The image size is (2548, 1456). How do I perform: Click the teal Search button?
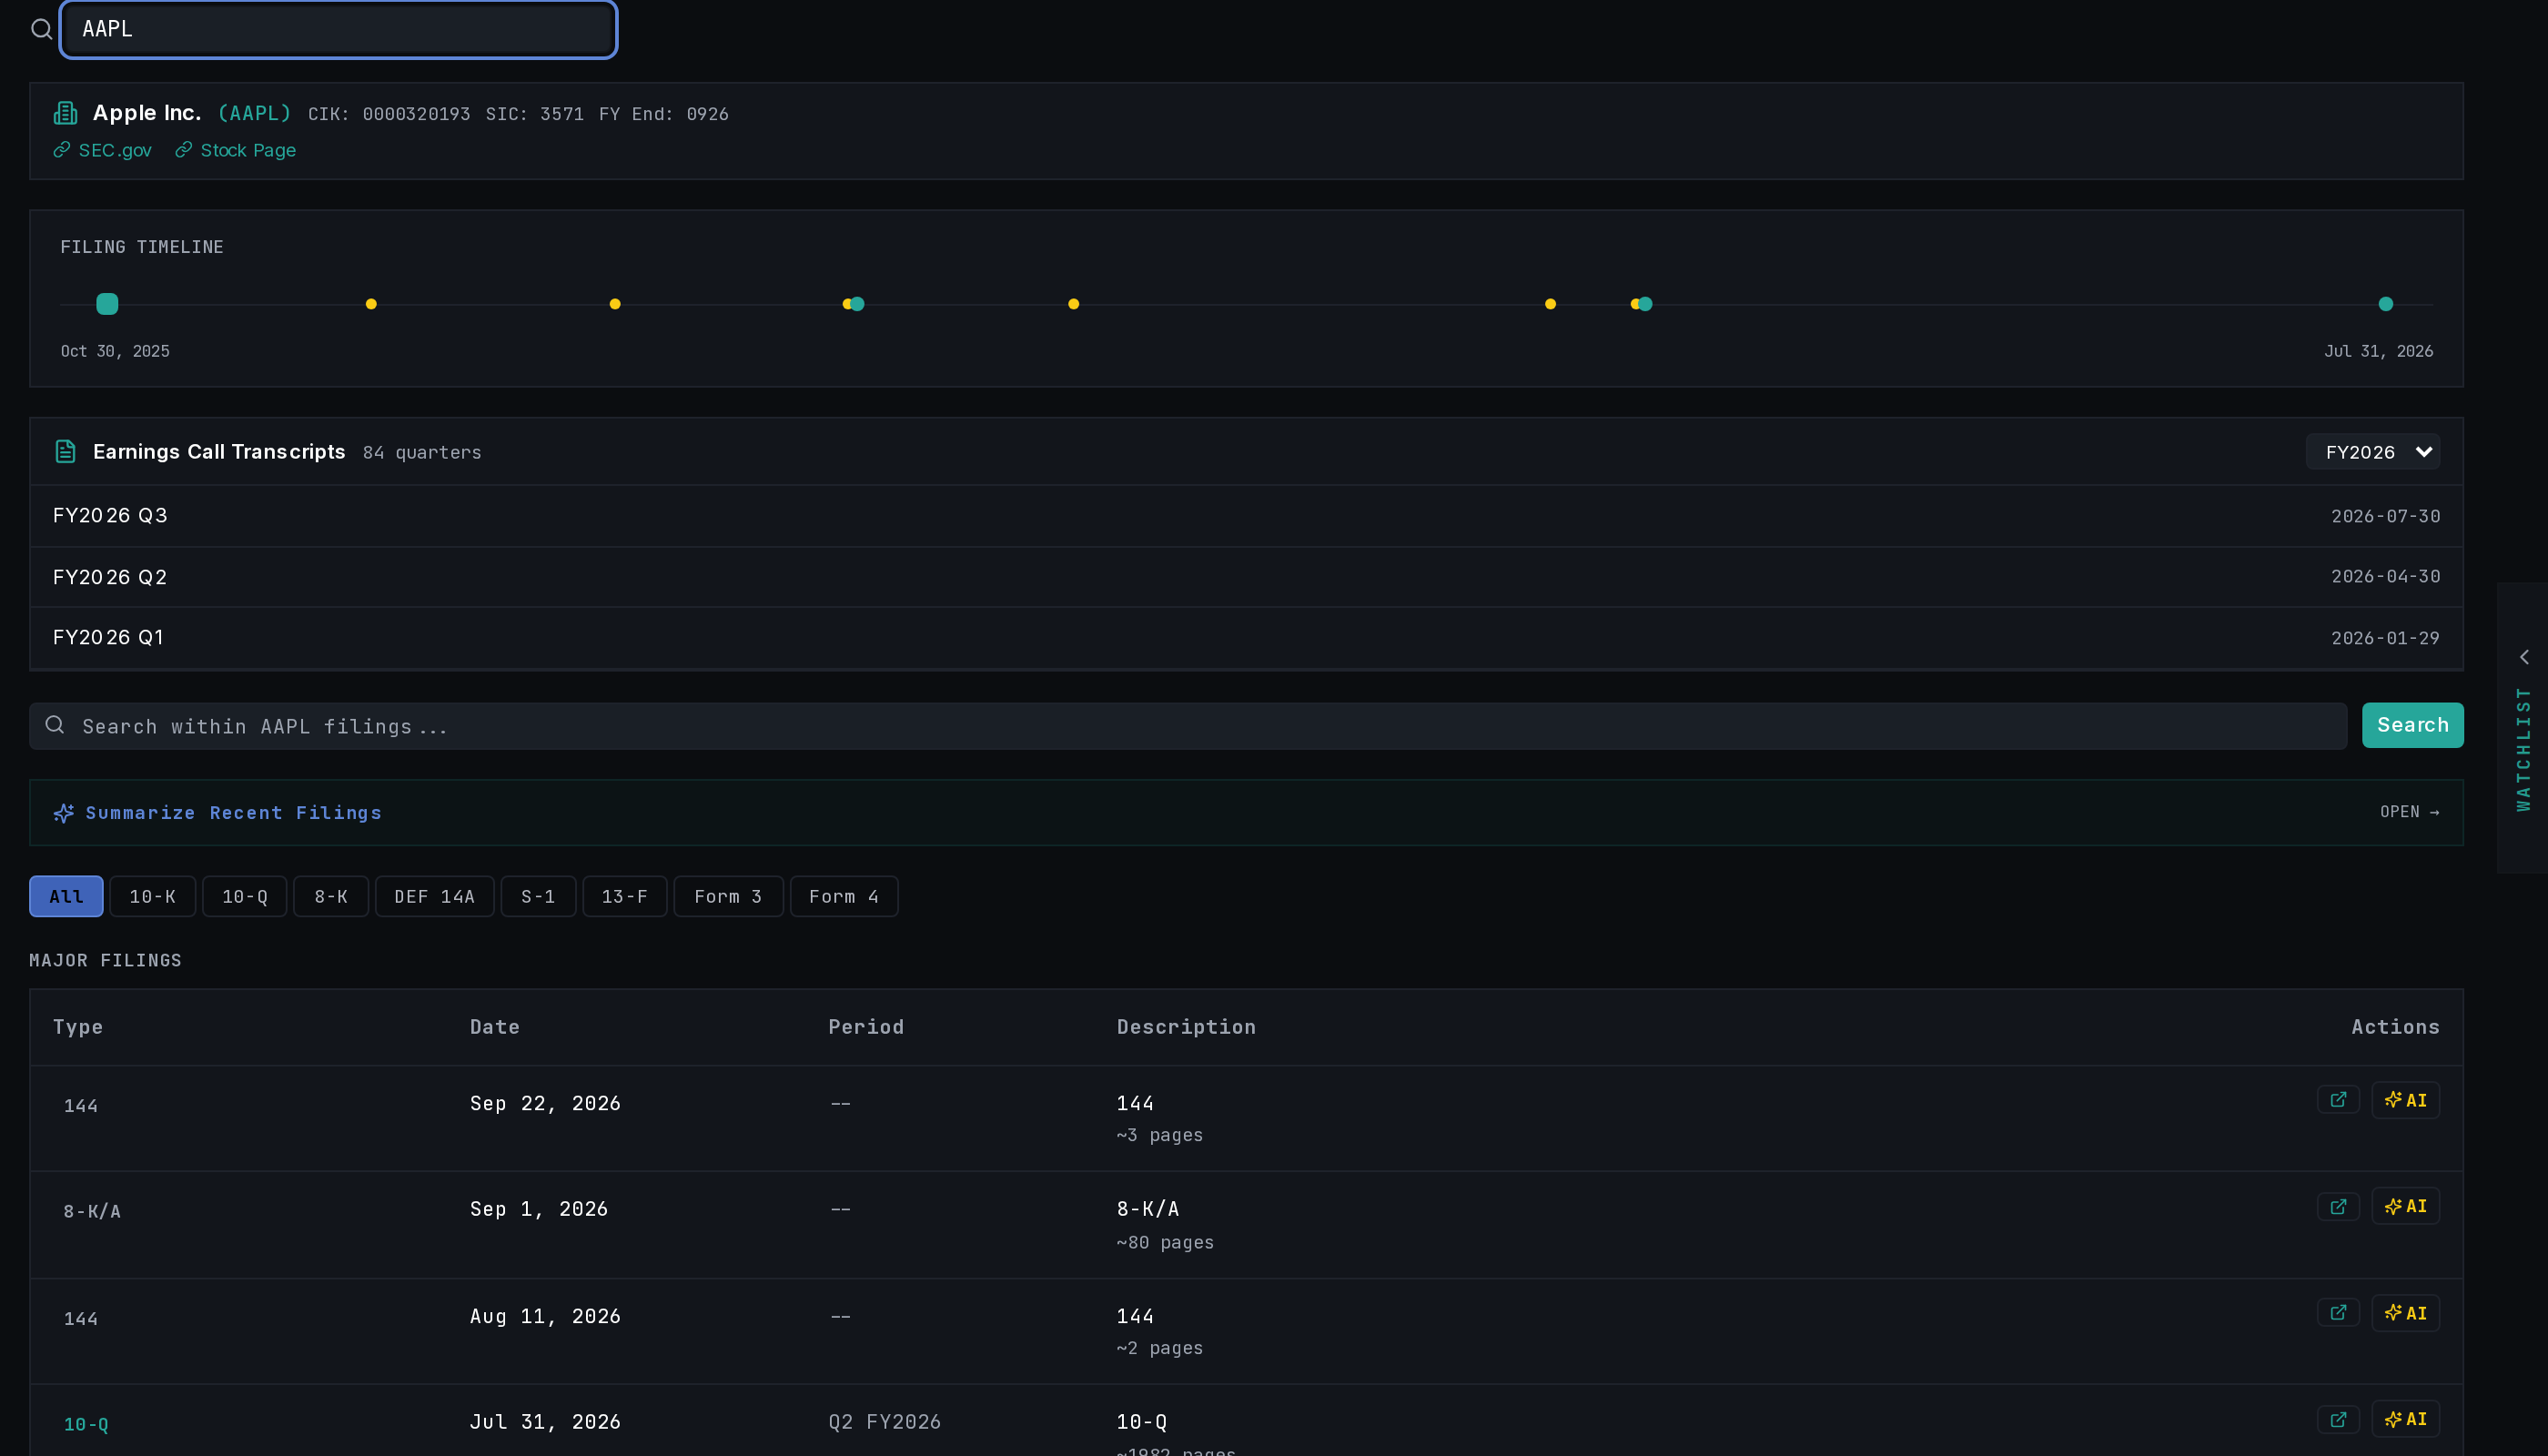point(2412,725)
